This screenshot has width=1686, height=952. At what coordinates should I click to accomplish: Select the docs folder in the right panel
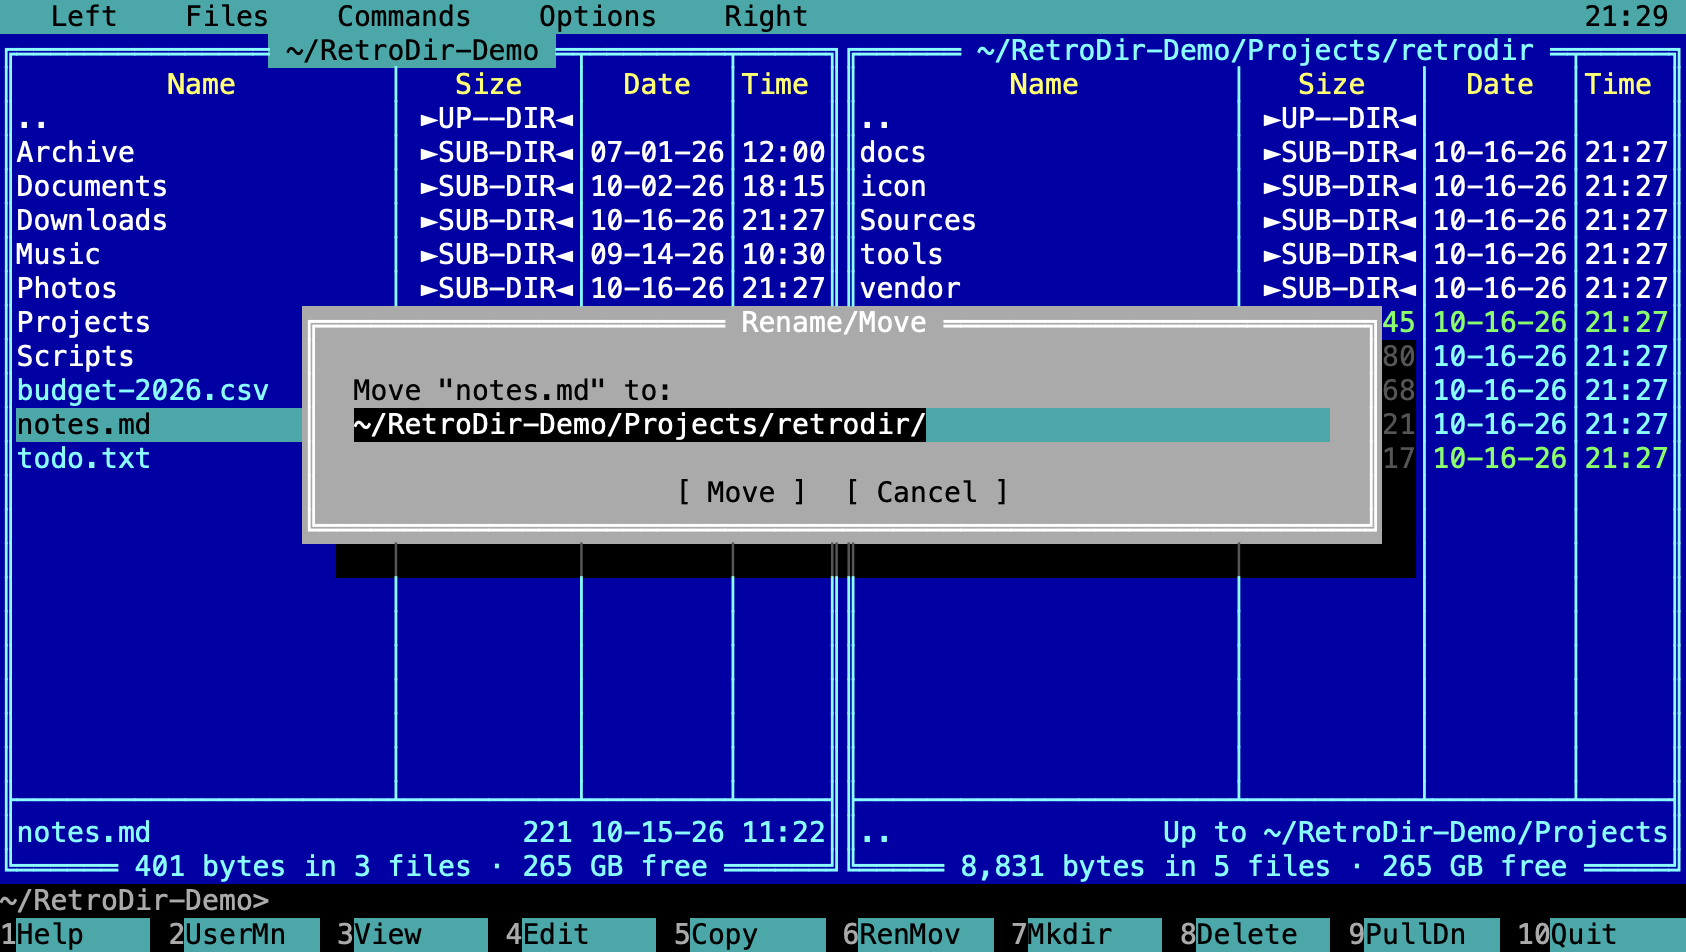coord(1264,152)
